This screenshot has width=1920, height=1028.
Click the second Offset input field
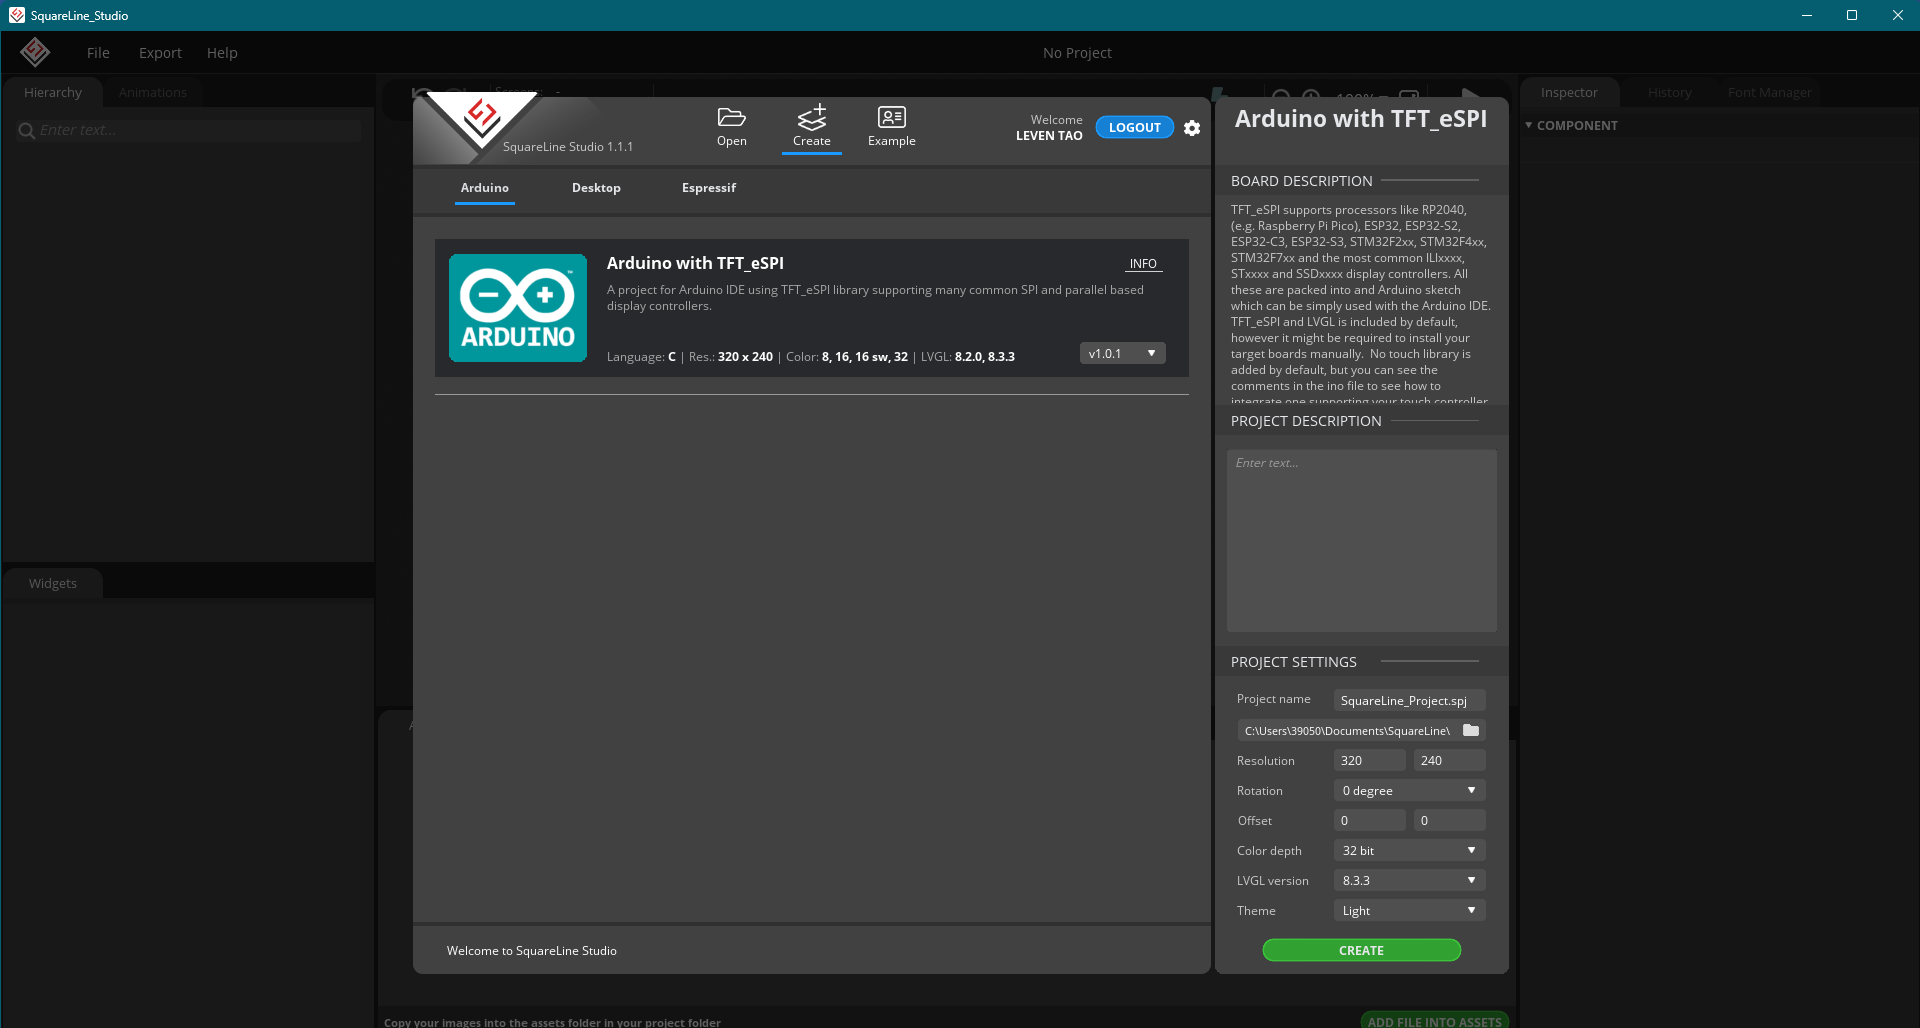[x=1450, y=820]
